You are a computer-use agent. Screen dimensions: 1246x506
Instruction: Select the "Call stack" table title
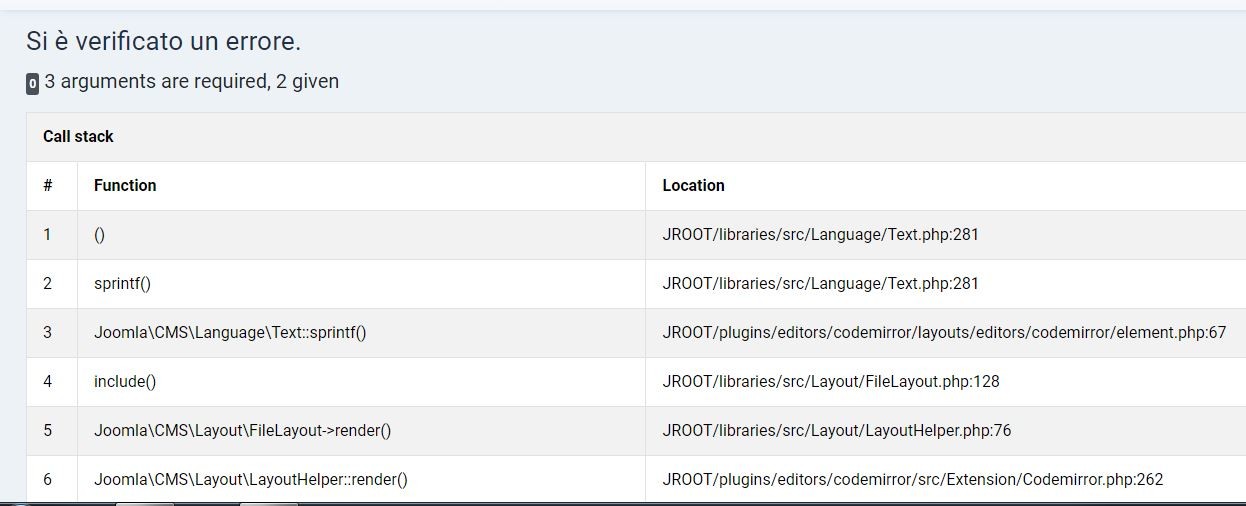pos(78,137)
